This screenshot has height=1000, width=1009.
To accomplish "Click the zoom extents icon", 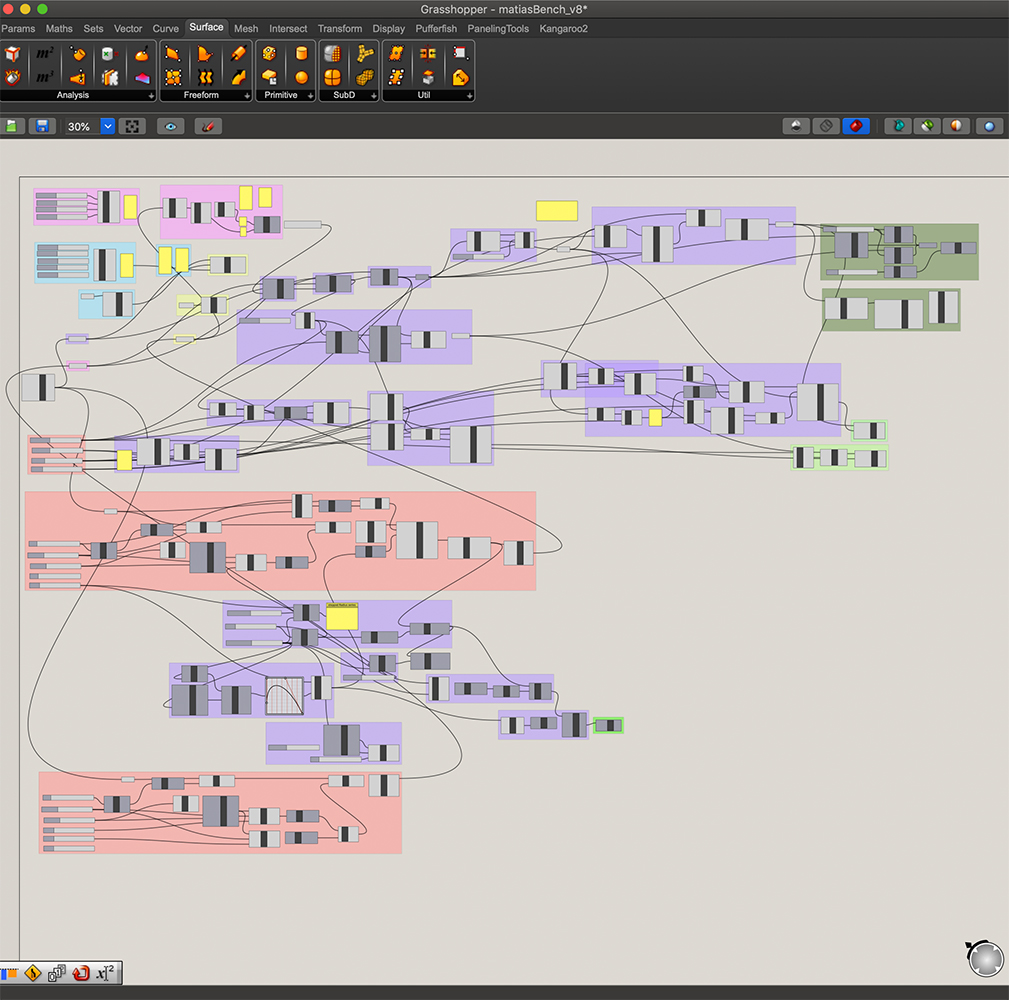I will pos(134,127).
